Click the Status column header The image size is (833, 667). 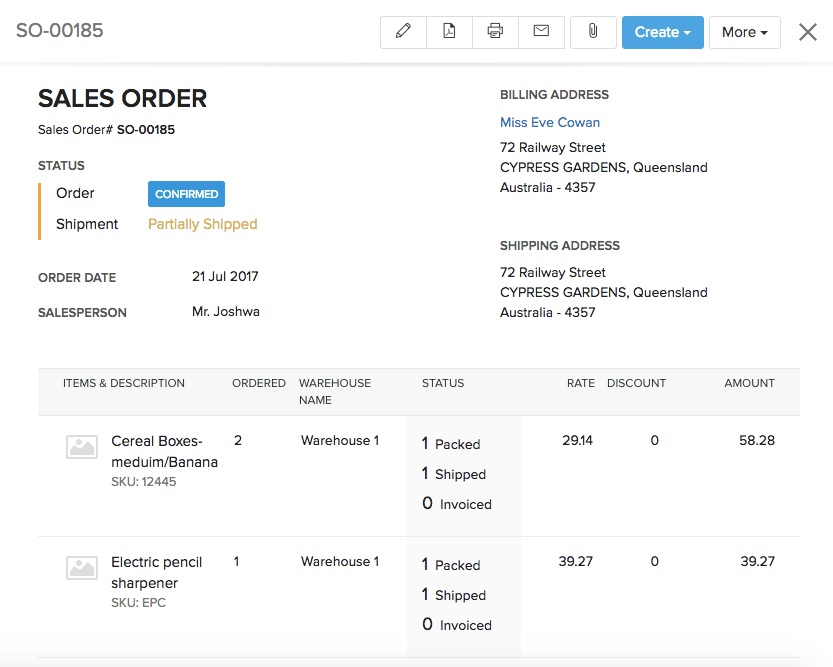[x=443, y=383]
